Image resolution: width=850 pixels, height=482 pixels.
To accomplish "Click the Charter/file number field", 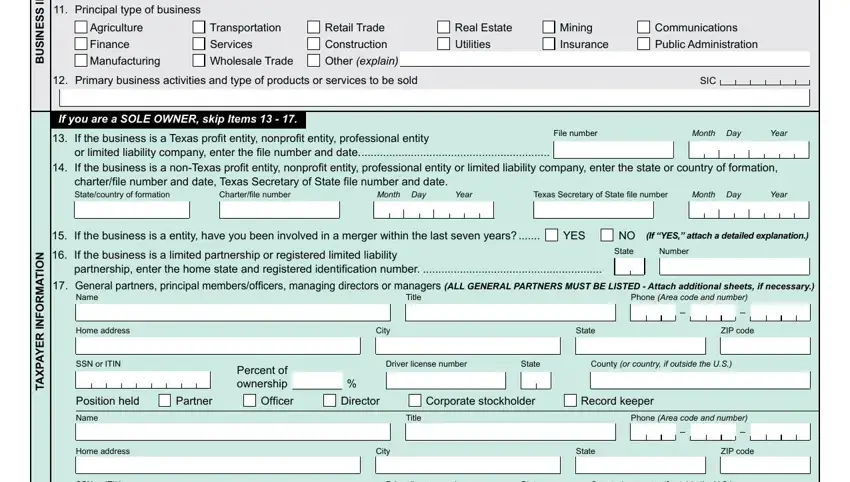I will 279,210.
